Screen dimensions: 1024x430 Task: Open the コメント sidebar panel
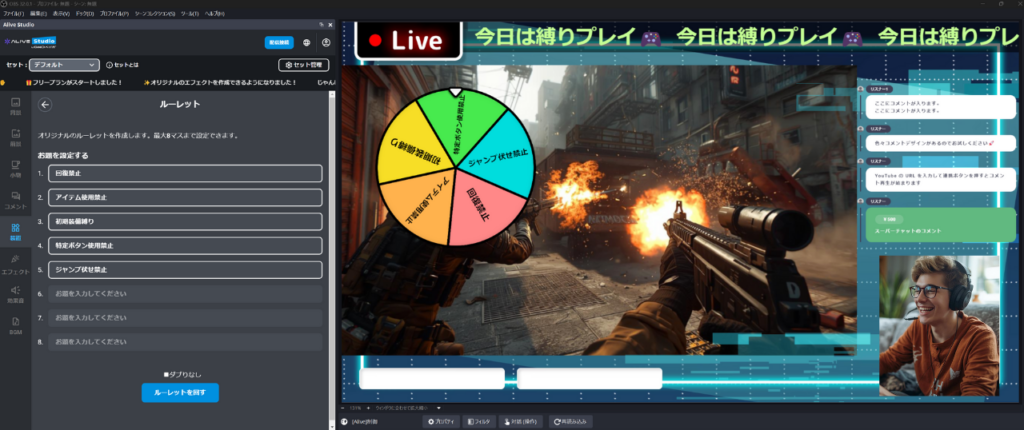coord(15,199)
